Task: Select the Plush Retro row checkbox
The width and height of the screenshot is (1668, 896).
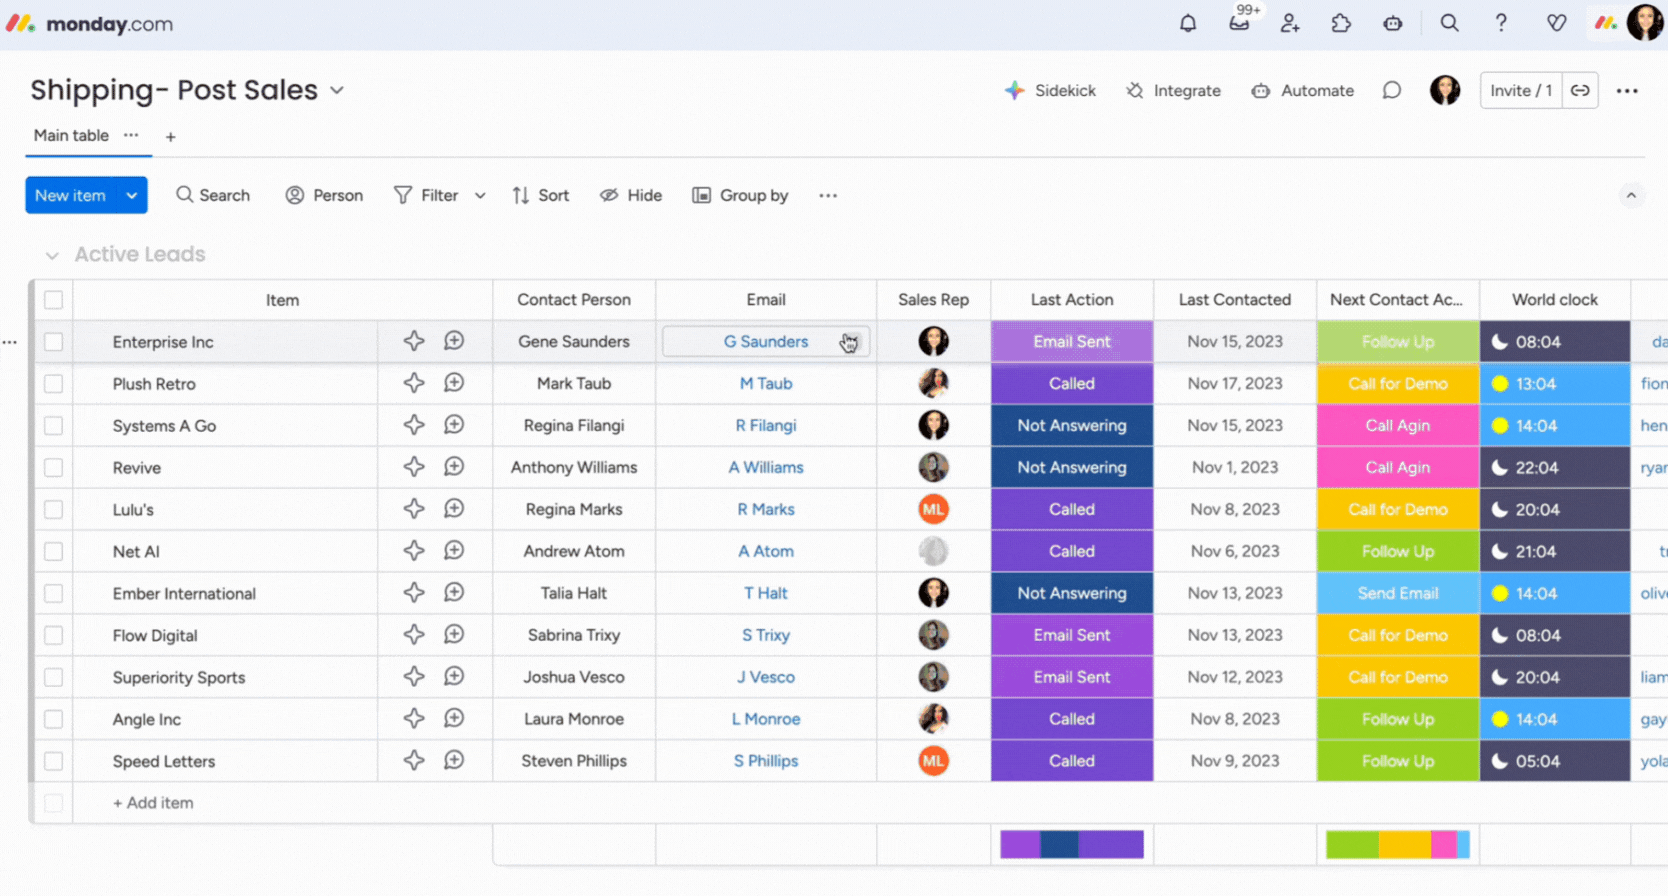Action: click(x=54, y=384)
